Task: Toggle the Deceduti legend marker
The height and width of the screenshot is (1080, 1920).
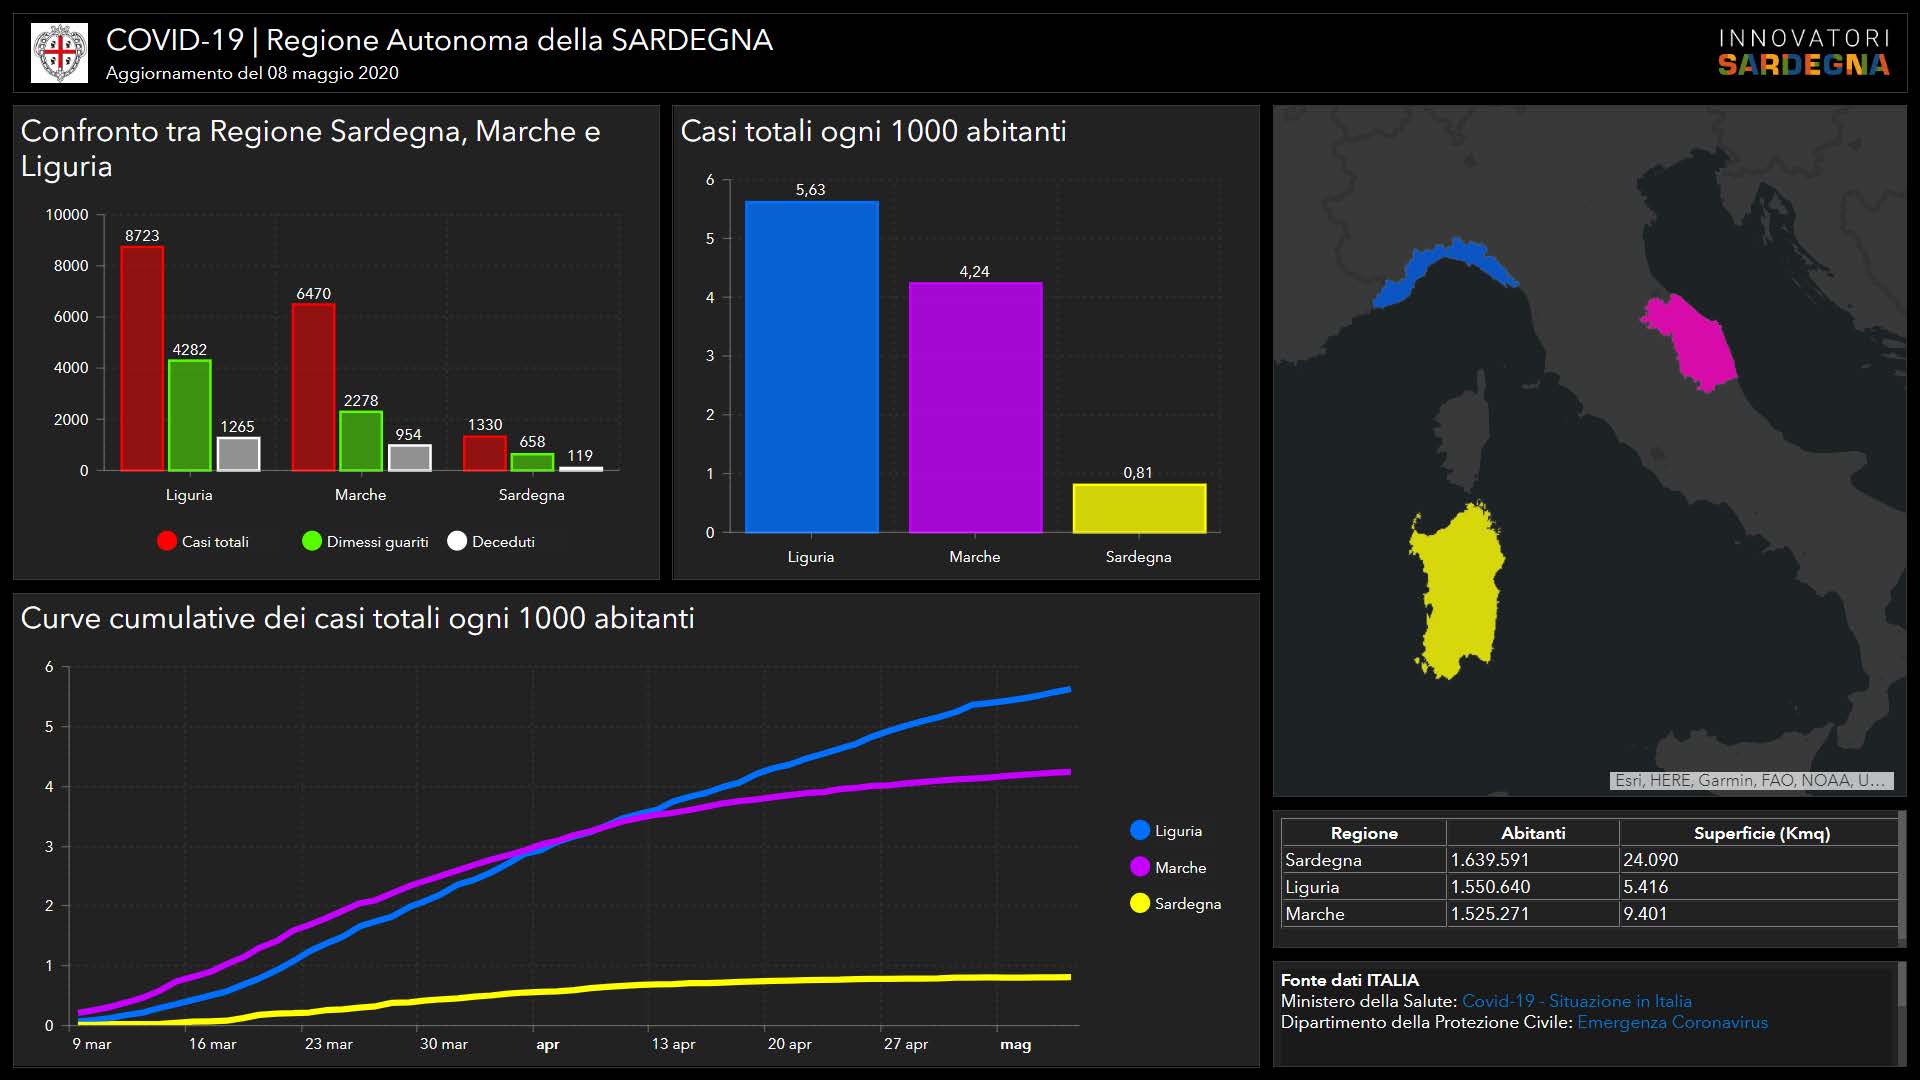Action: [x=457, y=541]
